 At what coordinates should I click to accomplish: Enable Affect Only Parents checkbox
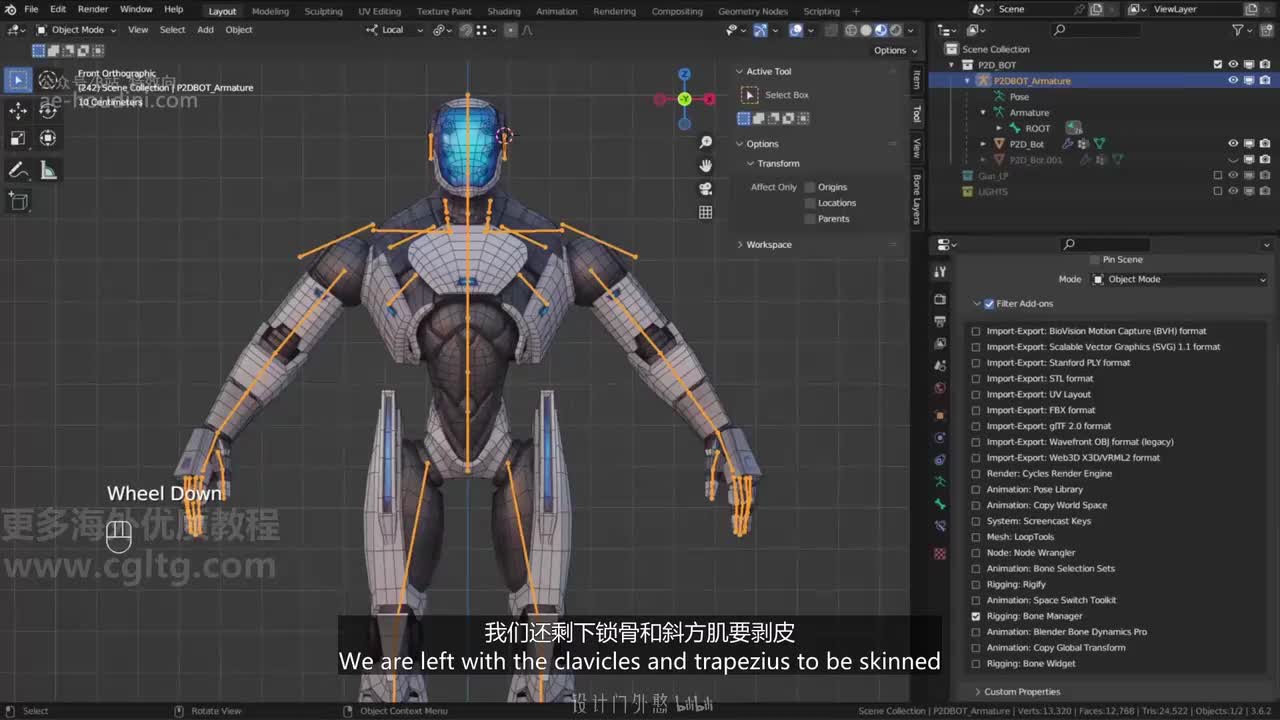[x=810, y=219]
